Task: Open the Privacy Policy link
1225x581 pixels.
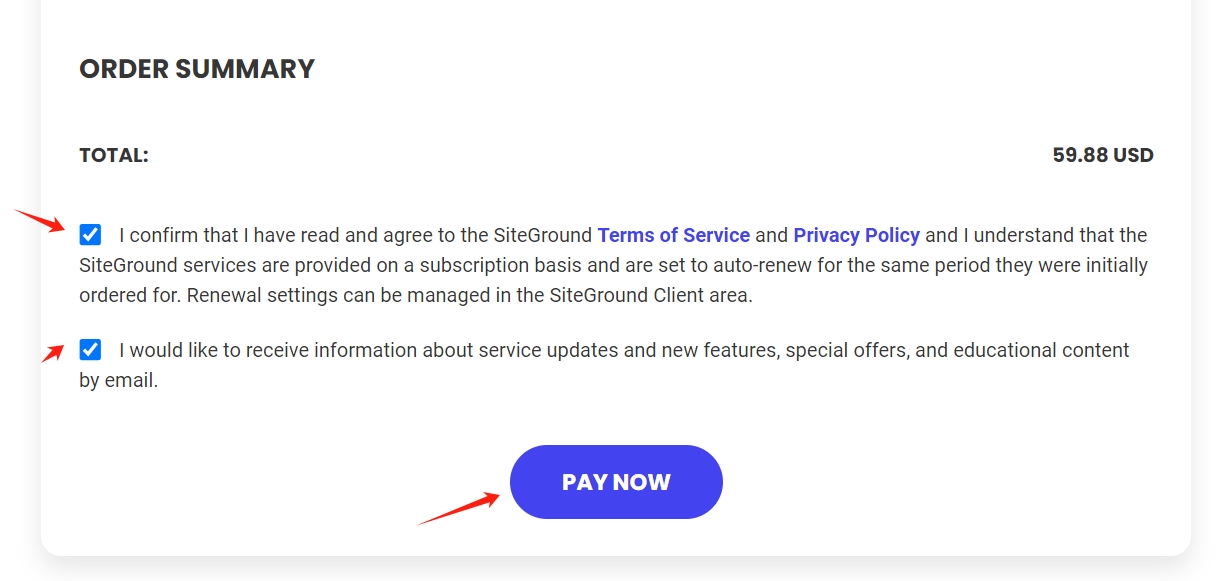Action: click(856, 236)
